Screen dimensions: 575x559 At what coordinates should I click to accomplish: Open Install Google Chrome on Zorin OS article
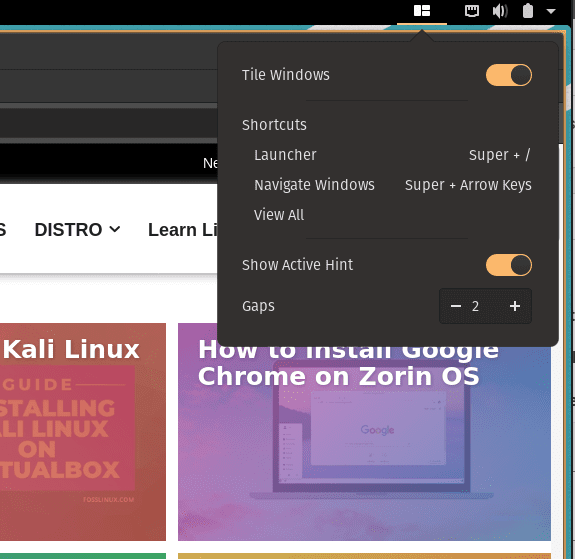click(x=348, y=363)
